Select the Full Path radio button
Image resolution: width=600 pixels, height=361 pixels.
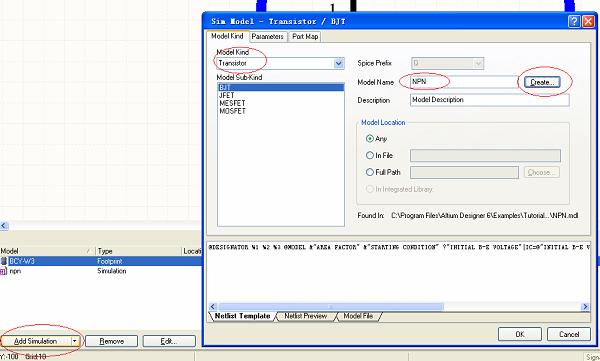(370, 172)
